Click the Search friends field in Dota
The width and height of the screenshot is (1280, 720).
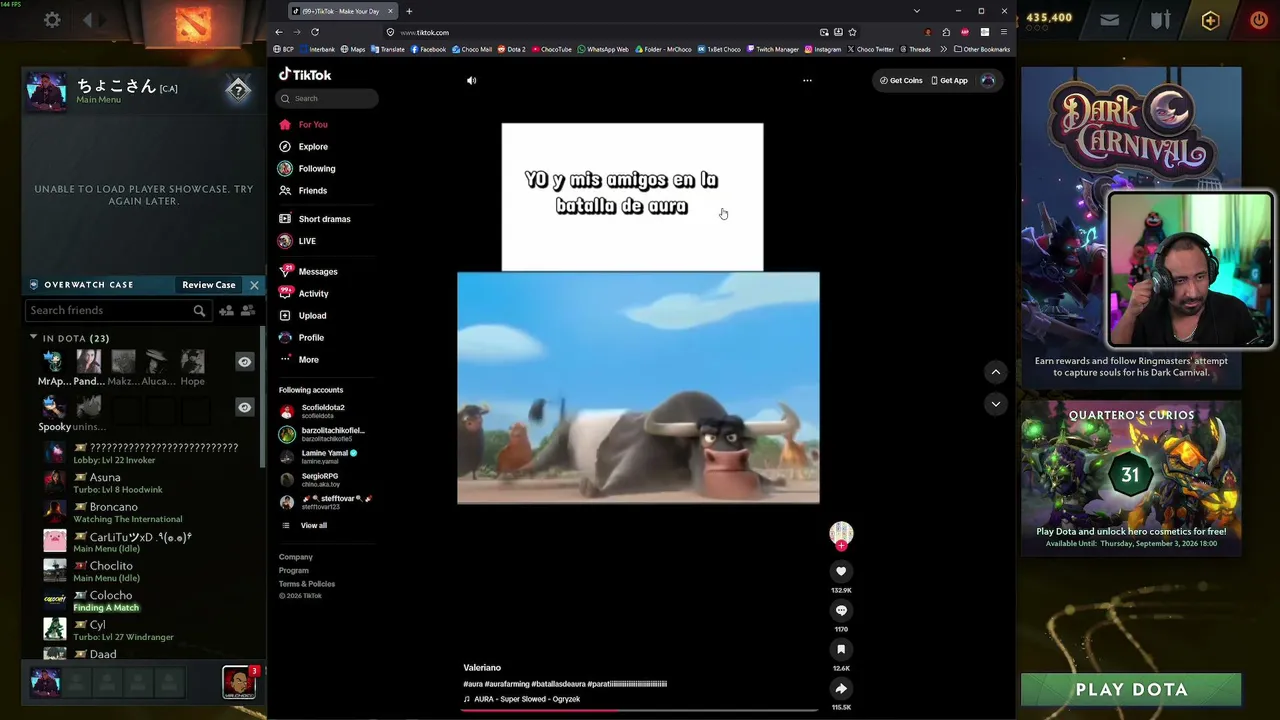point(117,311)
